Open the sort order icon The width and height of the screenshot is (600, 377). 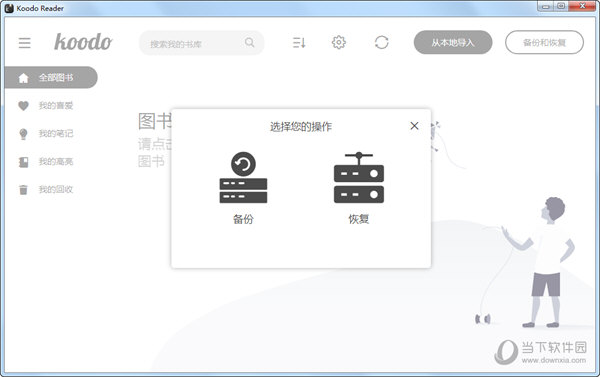(299, 42)
